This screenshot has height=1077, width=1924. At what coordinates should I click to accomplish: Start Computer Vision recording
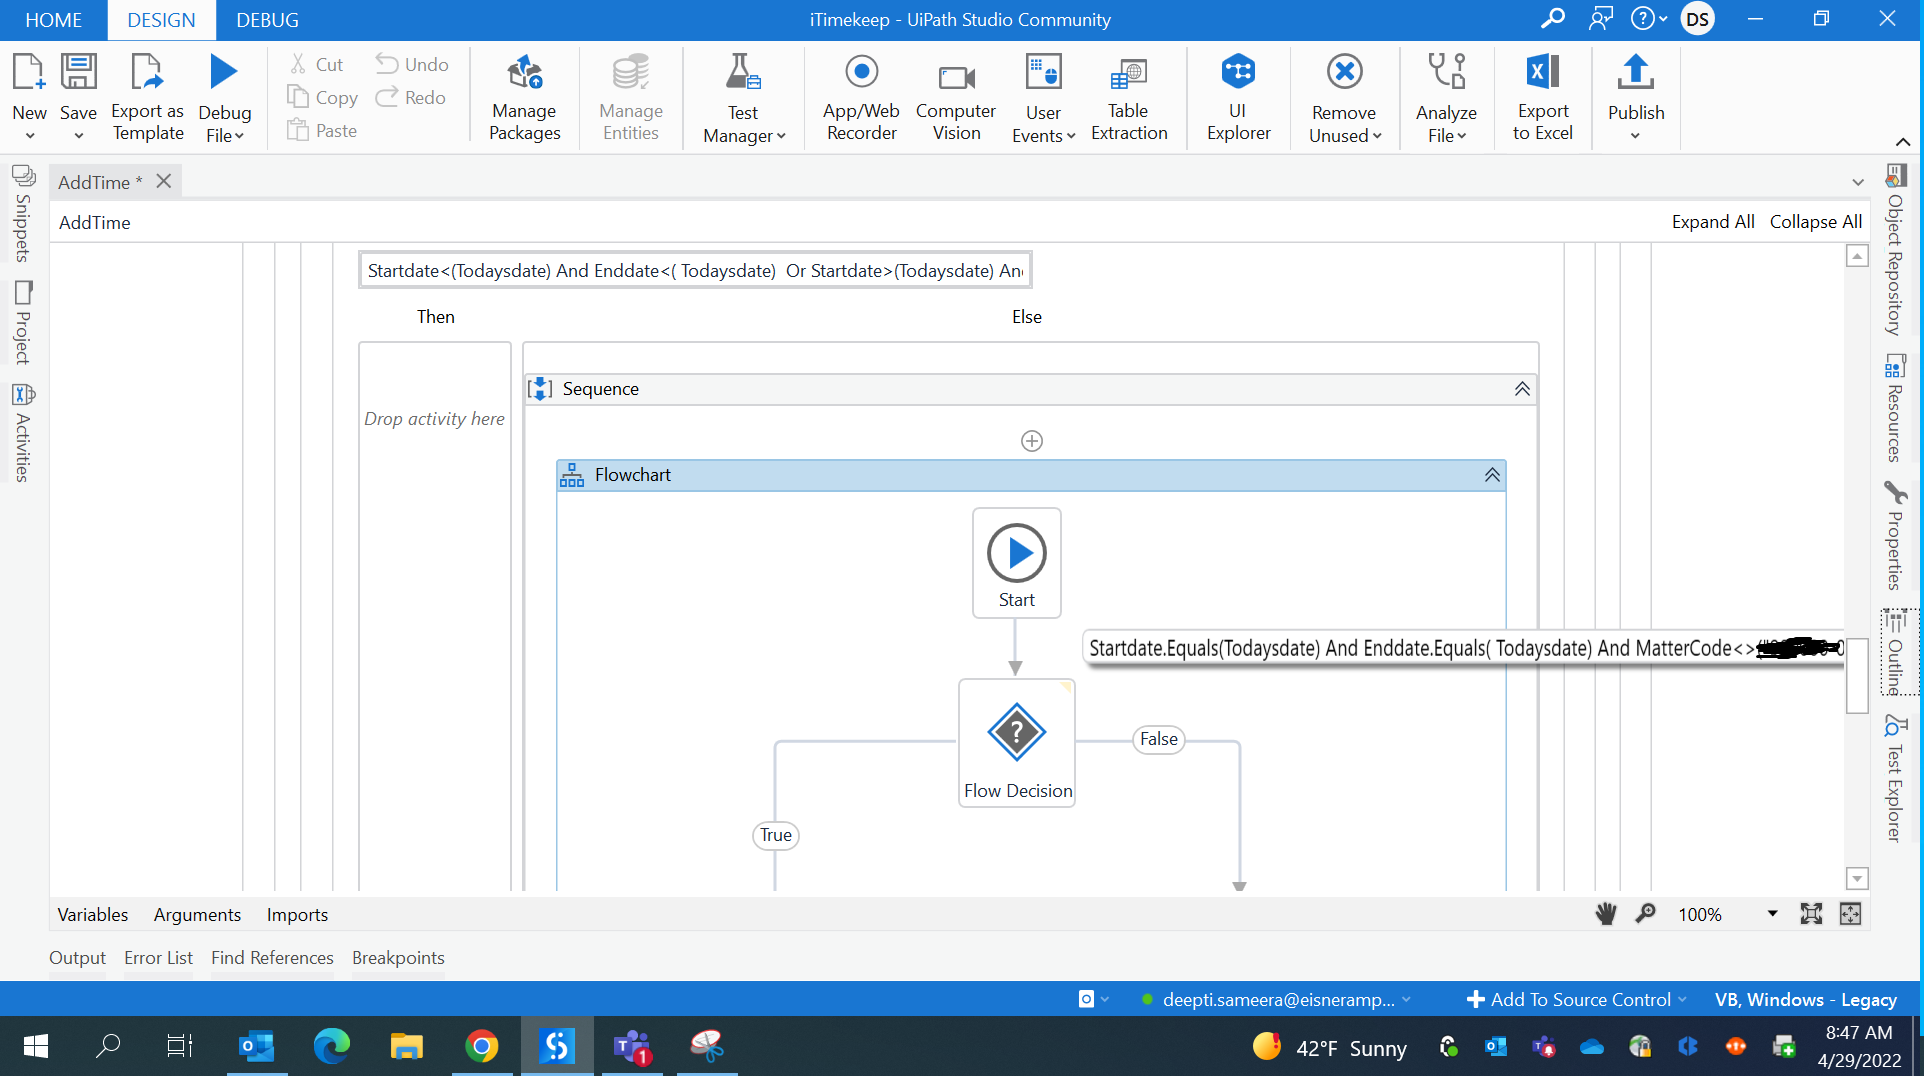955,97
